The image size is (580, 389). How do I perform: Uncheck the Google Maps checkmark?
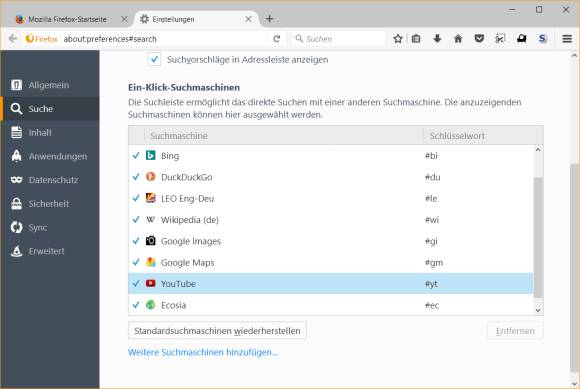[136, 262]
